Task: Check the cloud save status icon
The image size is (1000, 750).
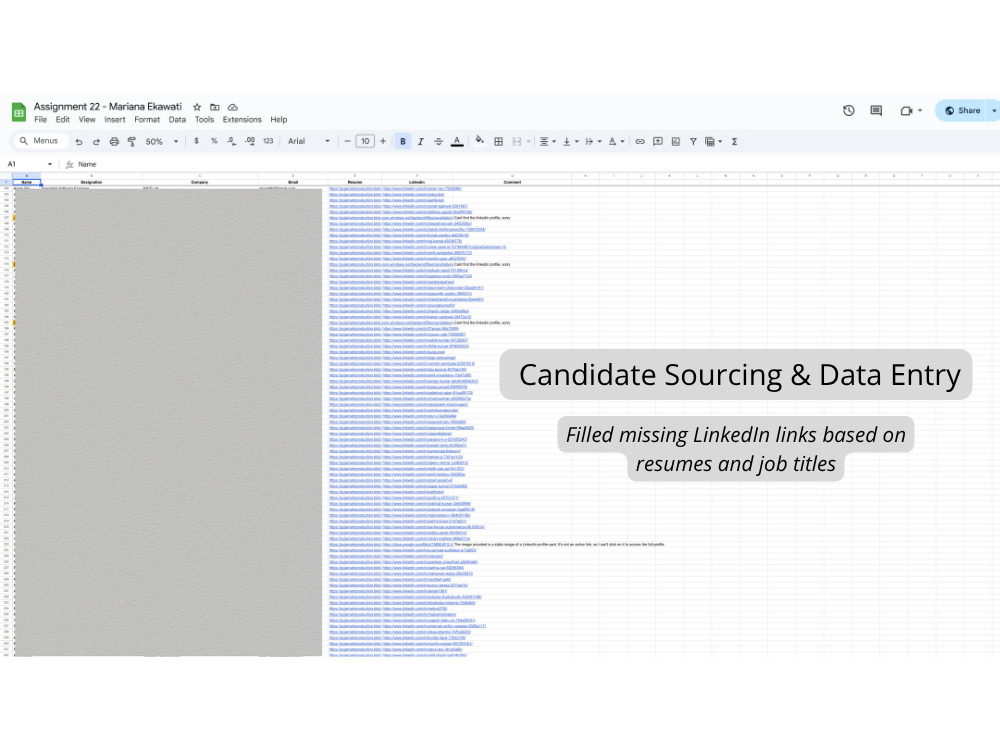Action: [233, 107]
